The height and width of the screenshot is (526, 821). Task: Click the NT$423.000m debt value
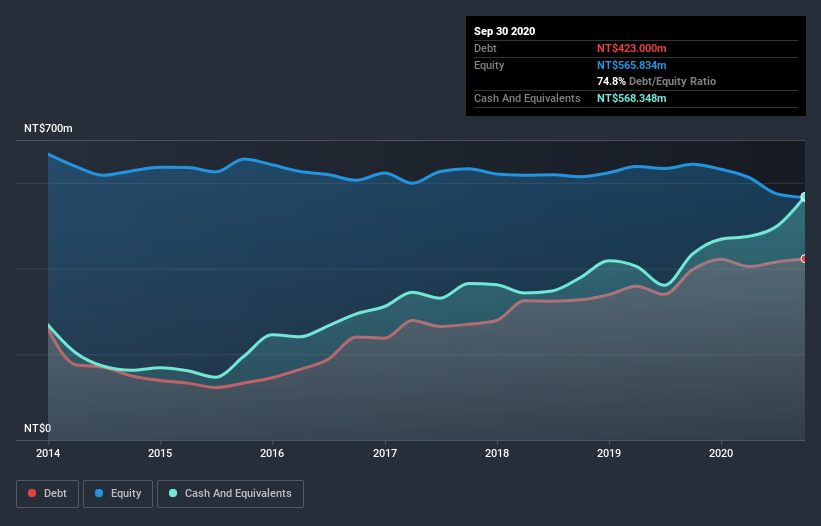pyautogui.click(x=631, y=48)
